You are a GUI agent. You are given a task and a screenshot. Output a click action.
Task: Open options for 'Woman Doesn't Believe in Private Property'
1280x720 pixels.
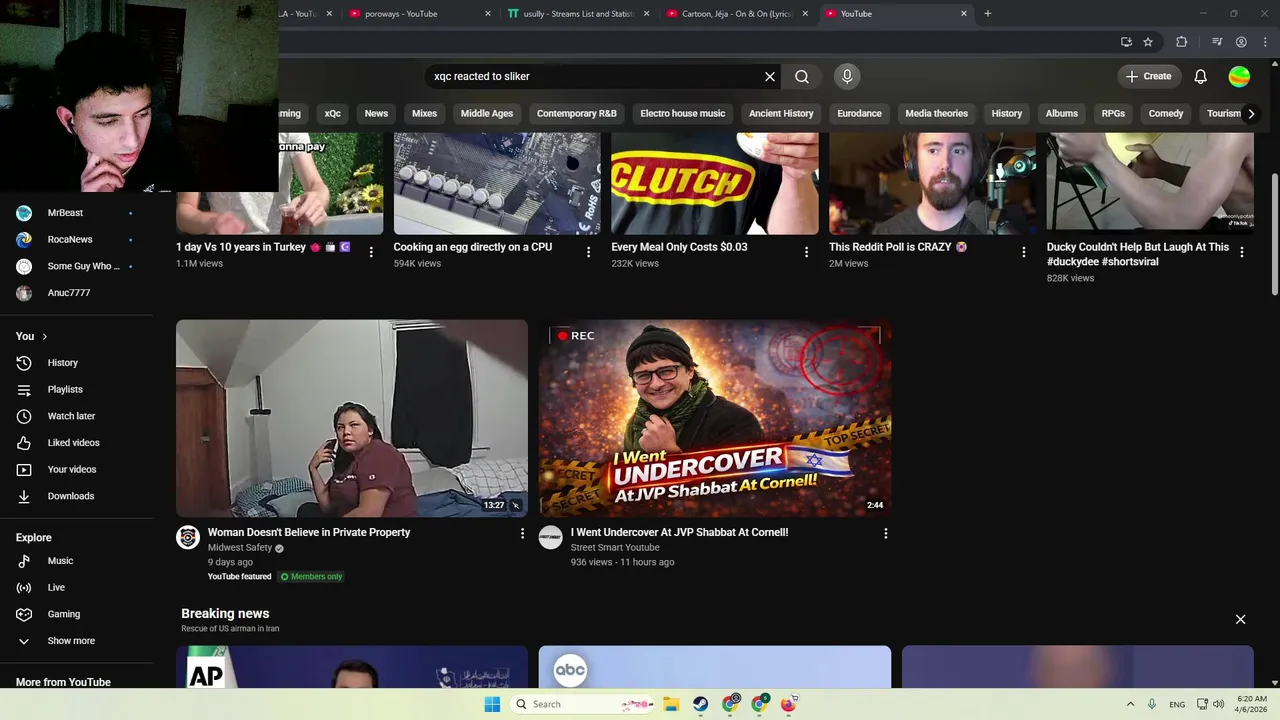point(522,534)
